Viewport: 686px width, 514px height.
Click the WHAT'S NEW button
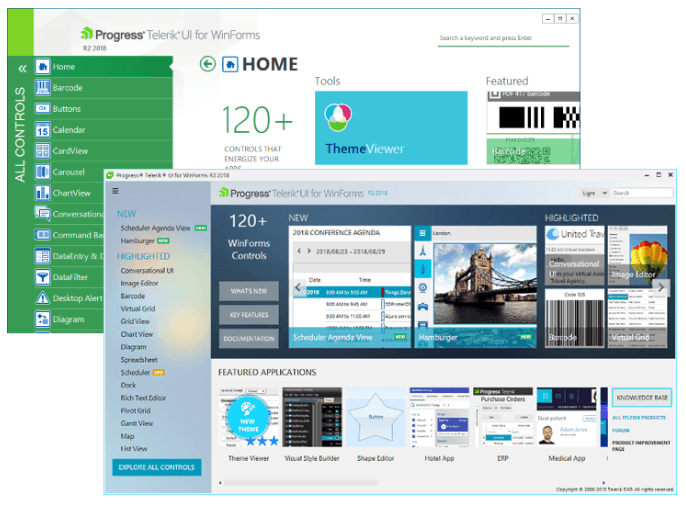pos(248,291)
